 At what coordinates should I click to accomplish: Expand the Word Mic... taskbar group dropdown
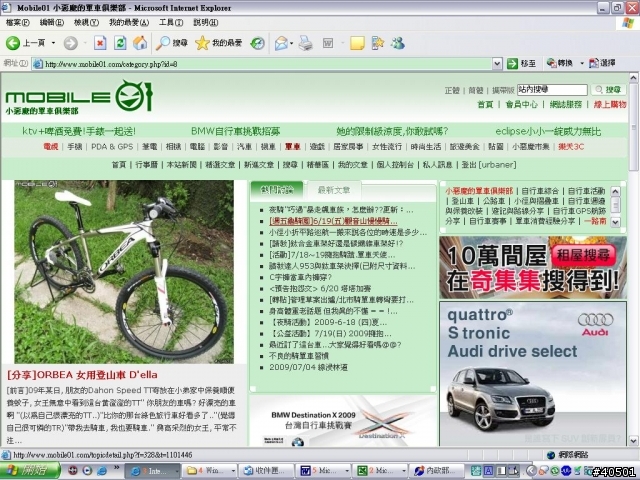(x=347, y=471)
